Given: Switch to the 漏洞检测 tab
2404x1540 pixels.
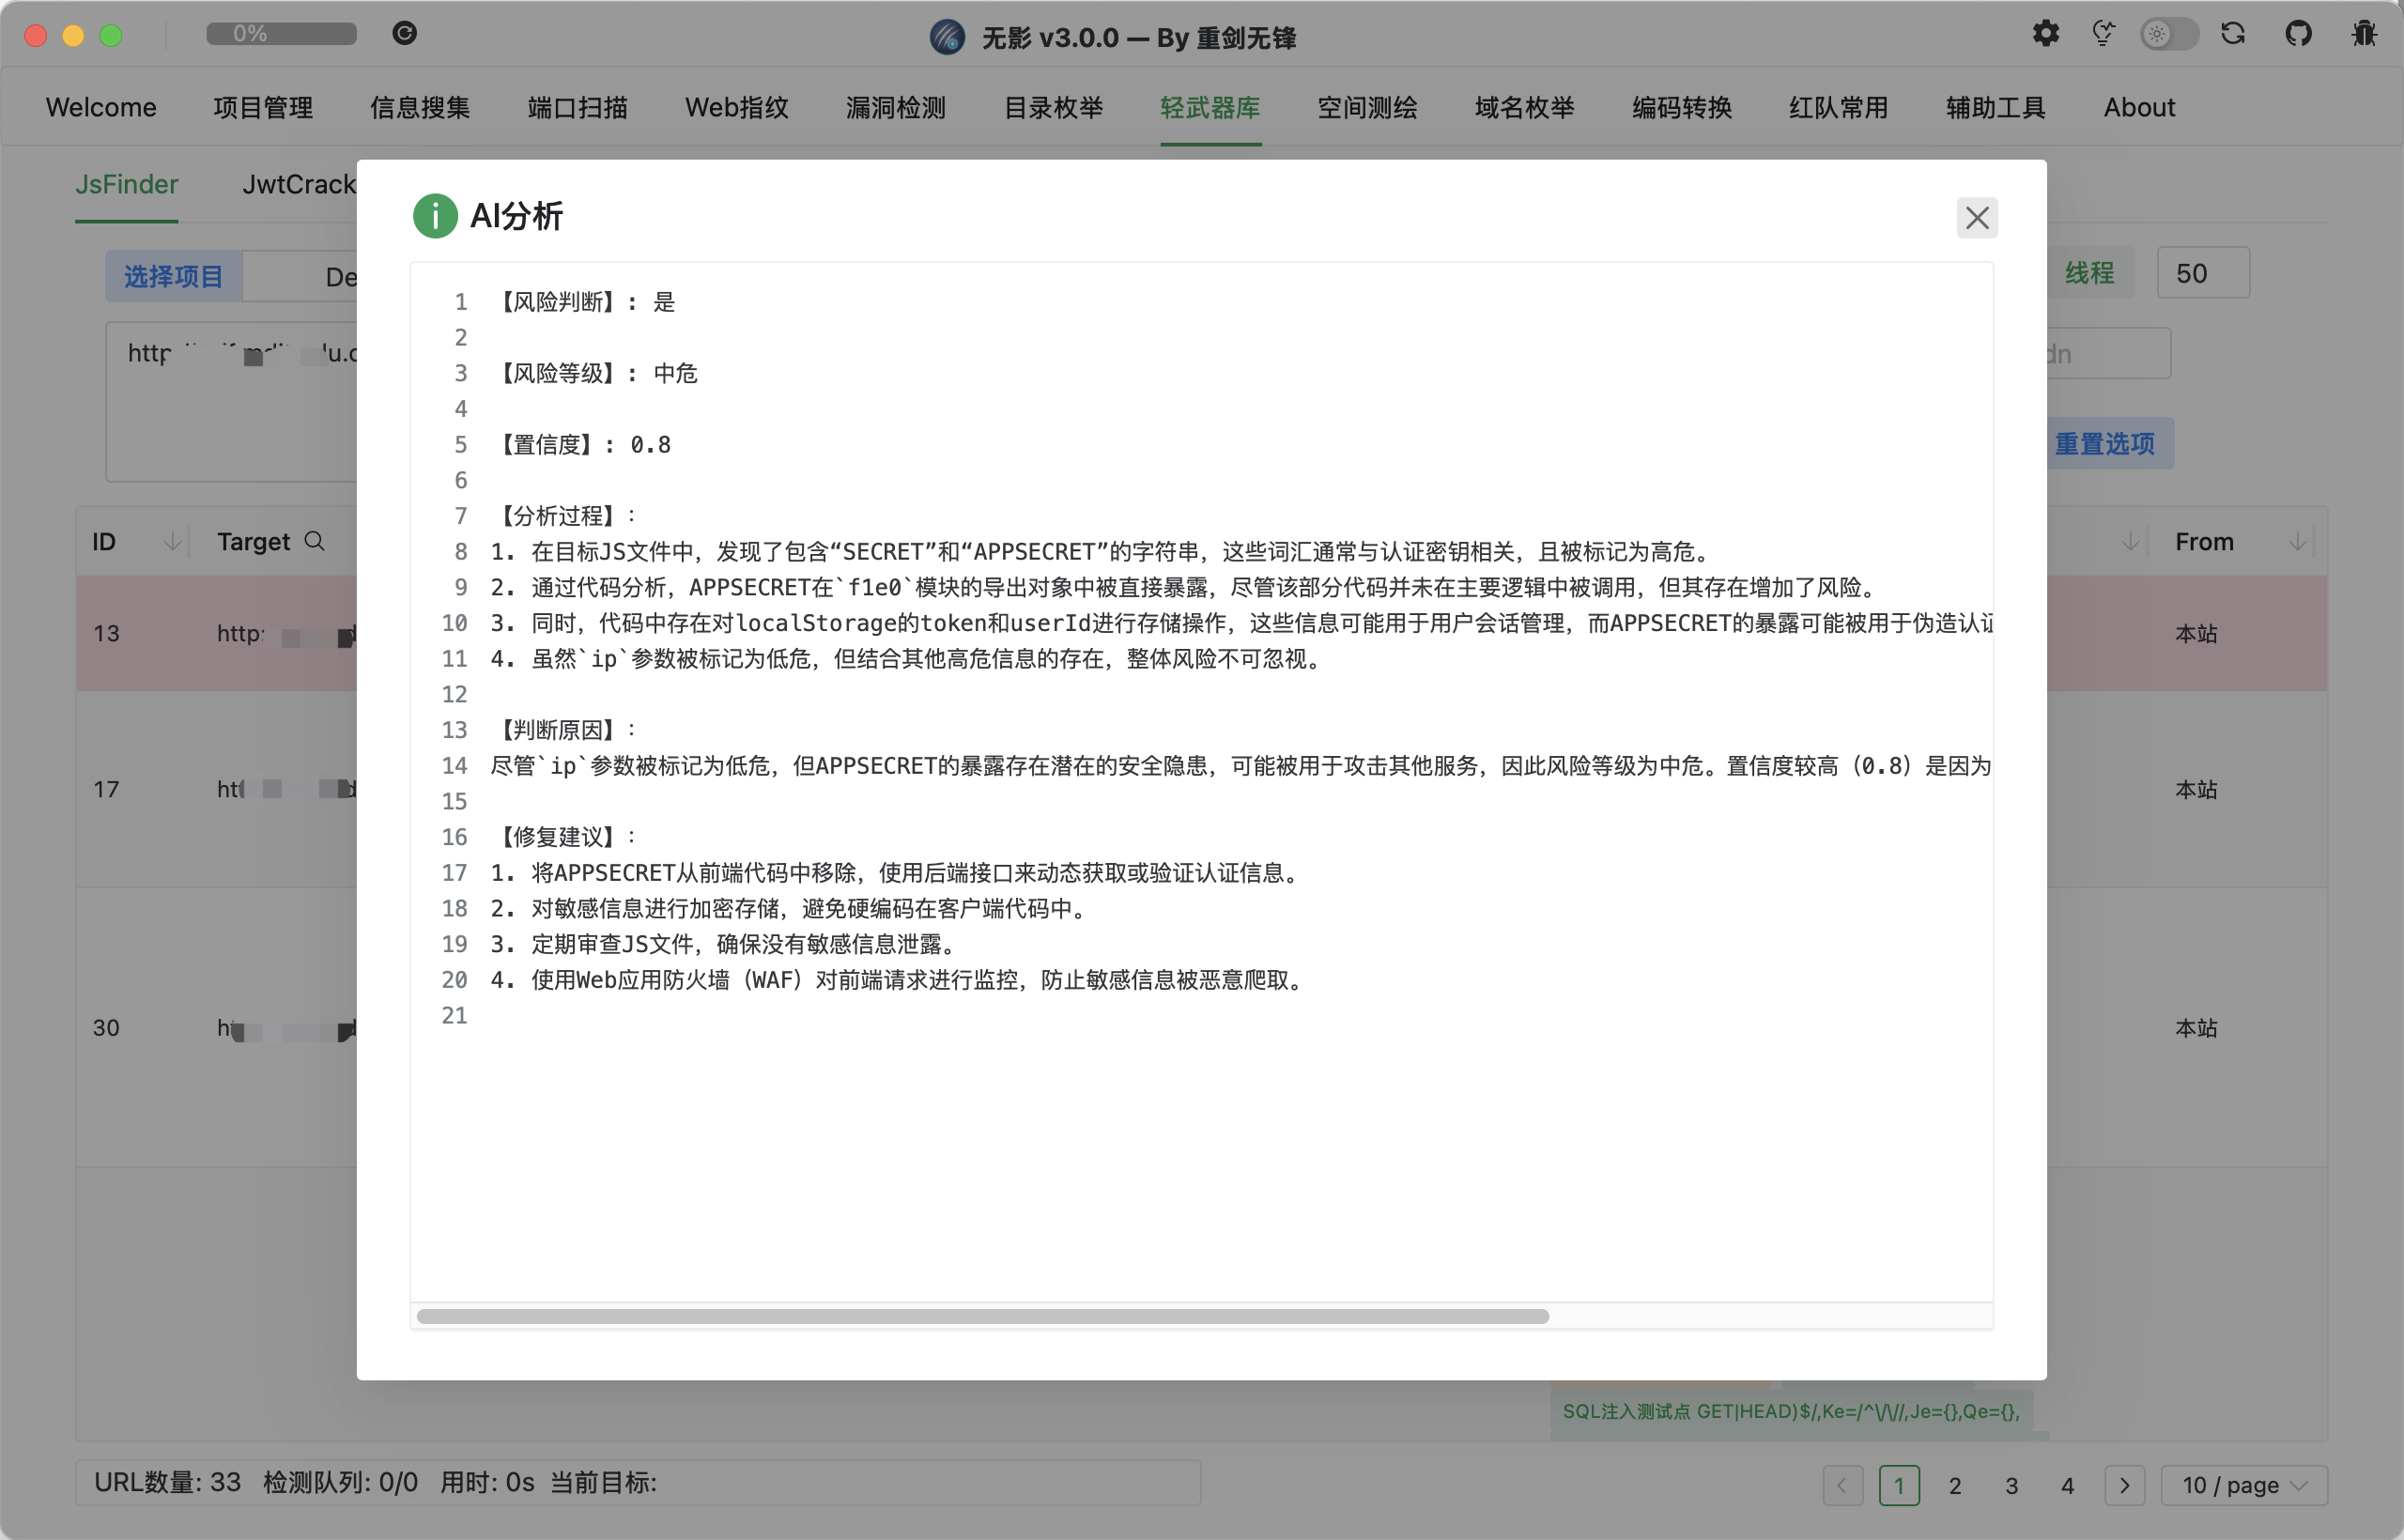Looking at the screenshot, I should tap(895, 107).
